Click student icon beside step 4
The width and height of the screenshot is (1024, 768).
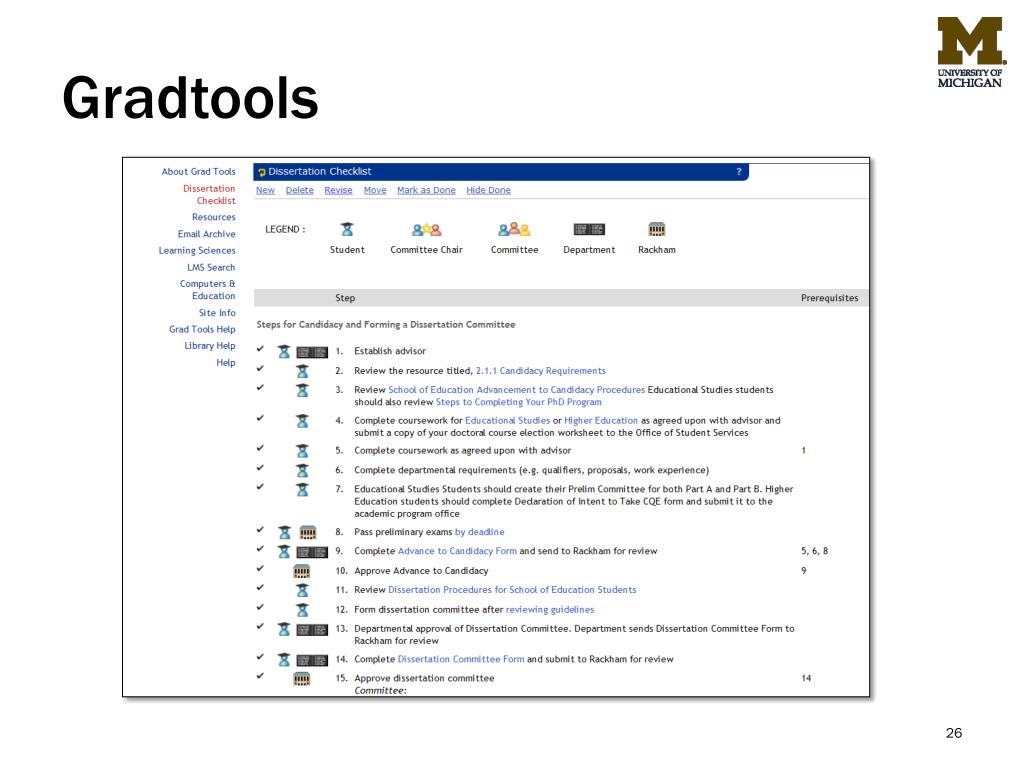302,421
